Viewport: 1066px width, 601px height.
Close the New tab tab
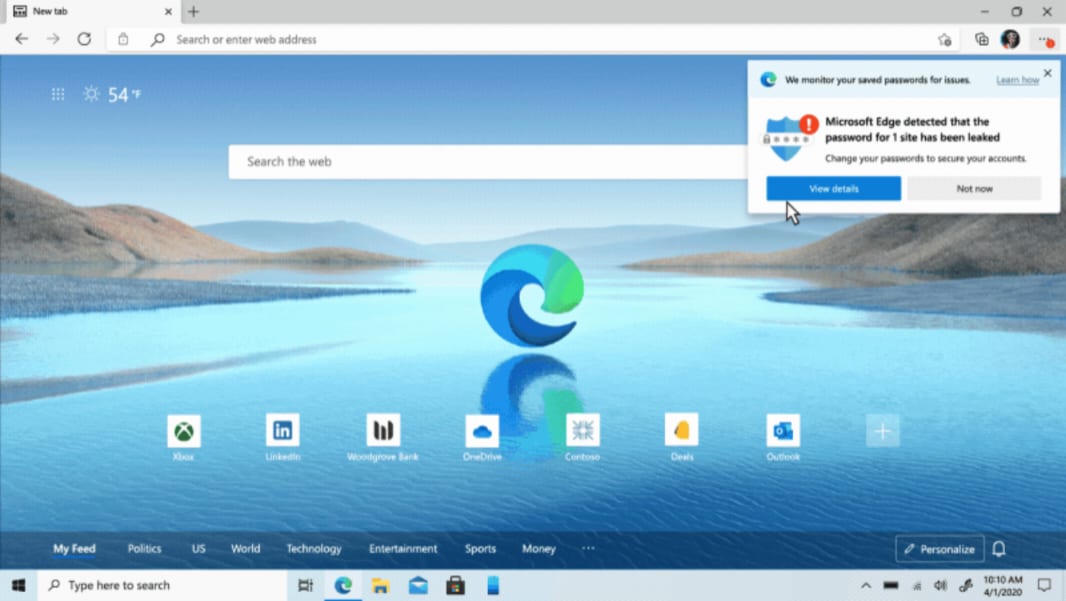click(x=168, y=12)
